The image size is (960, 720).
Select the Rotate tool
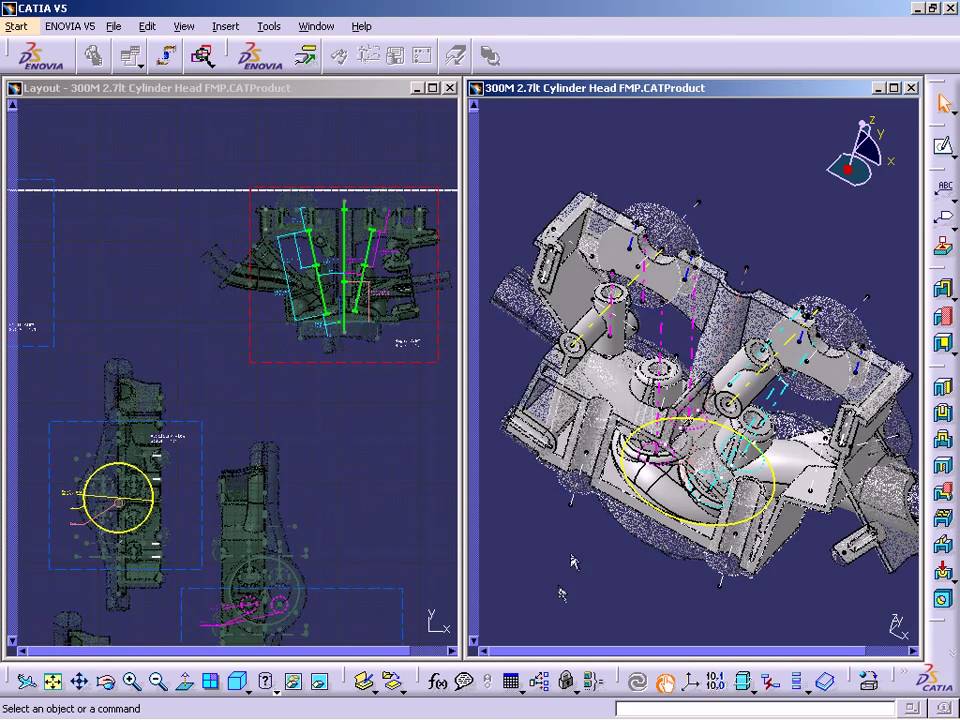(x=106, y=681)
